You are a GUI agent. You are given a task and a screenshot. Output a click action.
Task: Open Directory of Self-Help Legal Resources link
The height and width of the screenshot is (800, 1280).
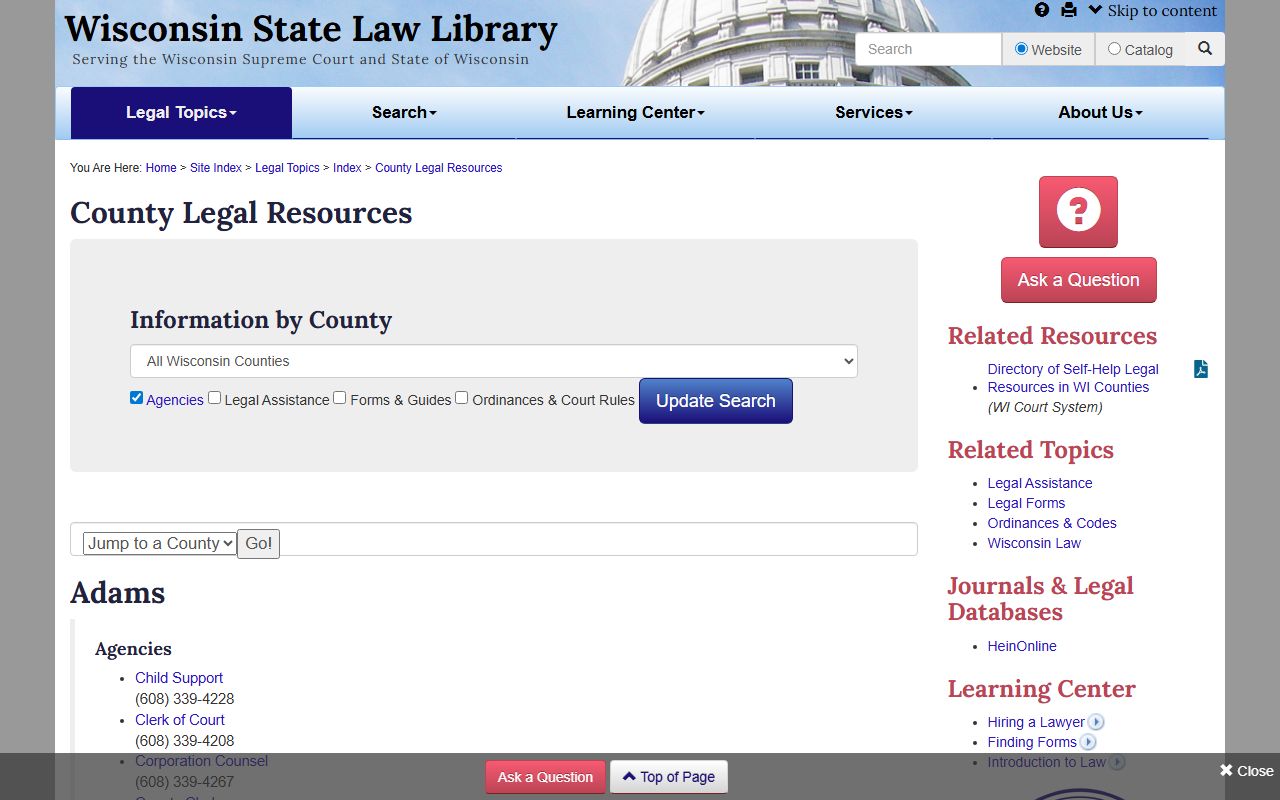tap(1073, 378)
